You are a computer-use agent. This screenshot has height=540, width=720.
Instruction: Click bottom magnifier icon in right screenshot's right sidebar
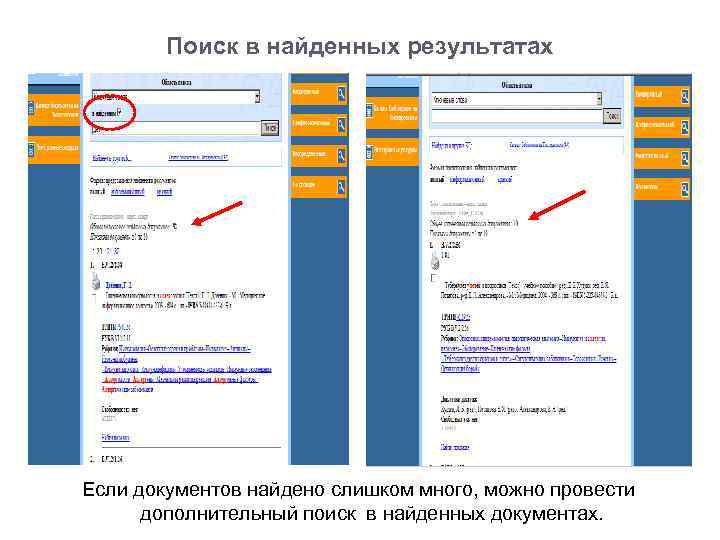pos(684,189)
